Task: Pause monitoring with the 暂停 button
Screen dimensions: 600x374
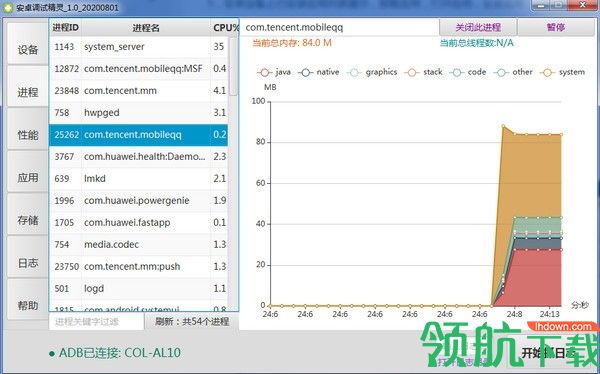Action: tap(556, 27)
